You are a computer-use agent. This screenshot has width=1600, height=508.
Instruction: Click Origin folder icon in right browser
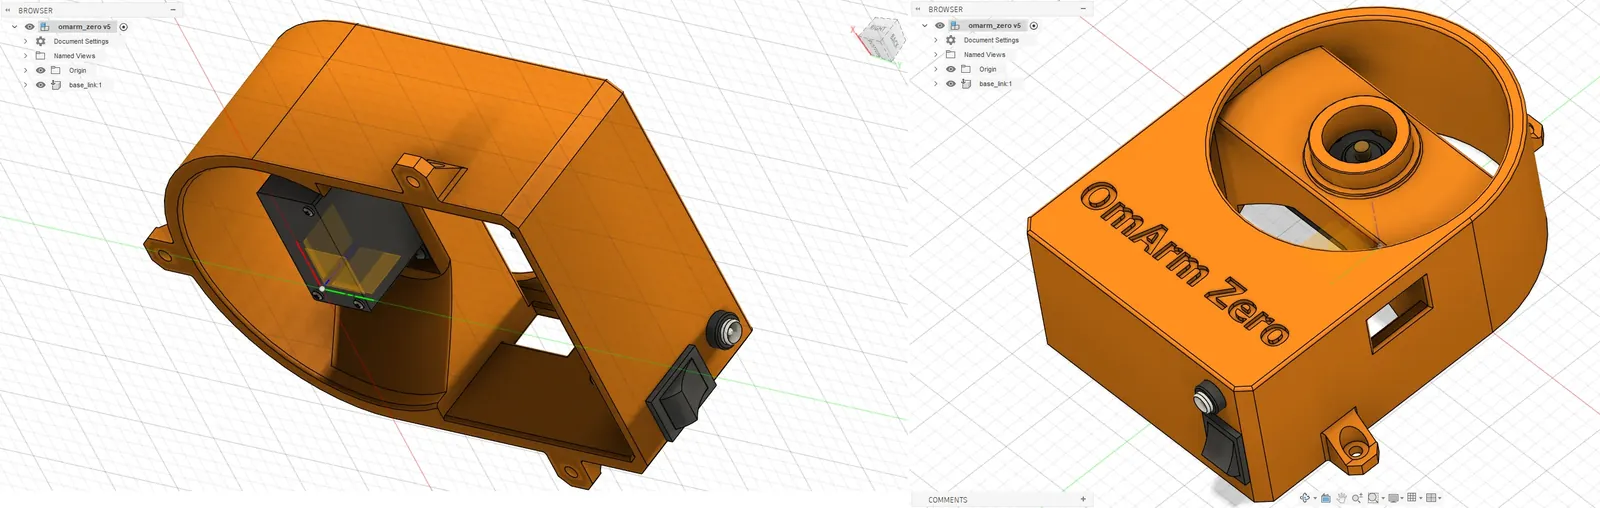966,69
